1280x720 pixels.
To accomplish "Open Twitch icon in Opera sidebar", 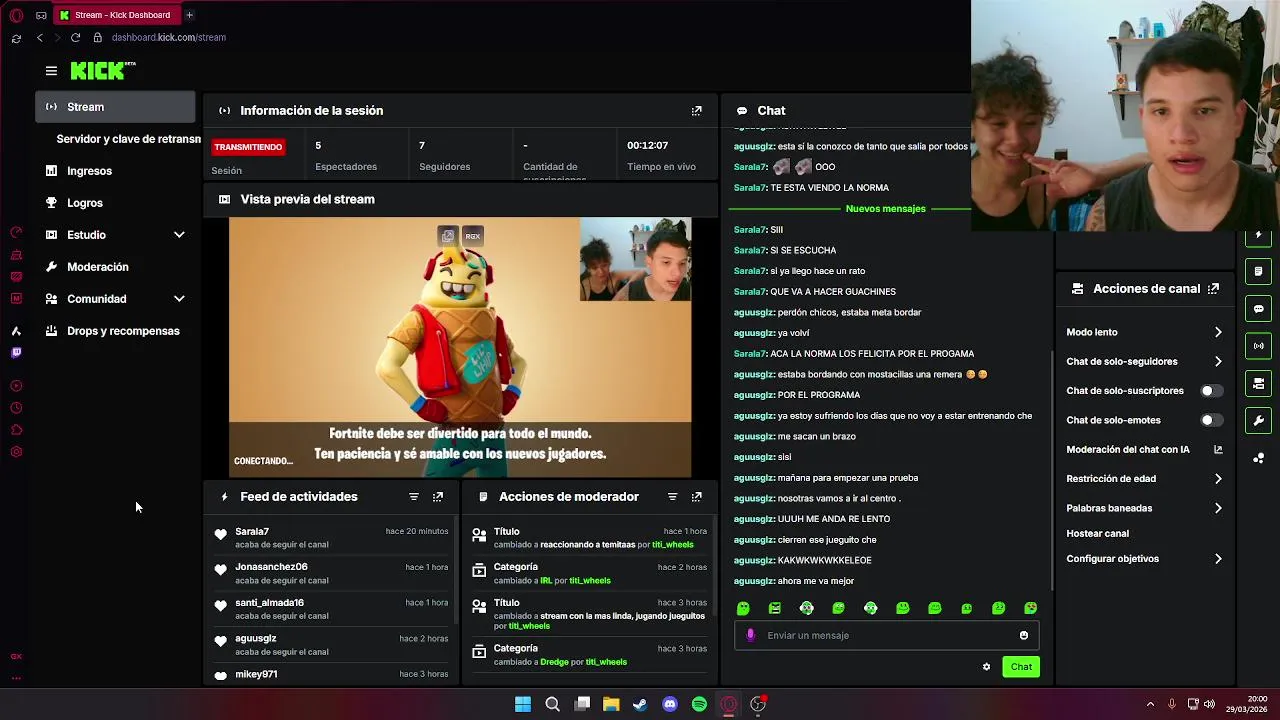I will click(16, 353).
